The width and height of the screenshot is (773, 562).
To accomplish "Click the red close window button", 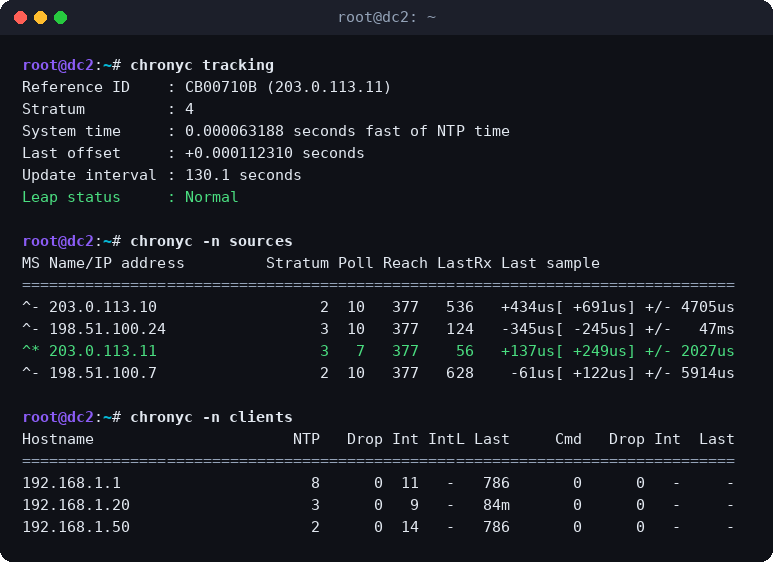I will (x=21, y=18).
